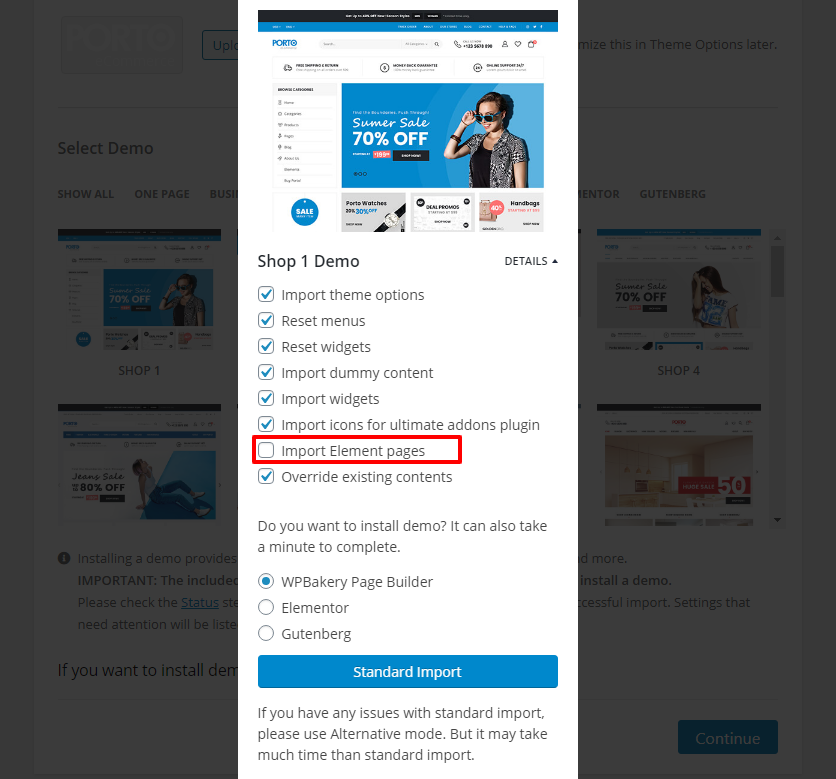Select Elementor radio option
The image size is (836, 779).
click(266, 607)
